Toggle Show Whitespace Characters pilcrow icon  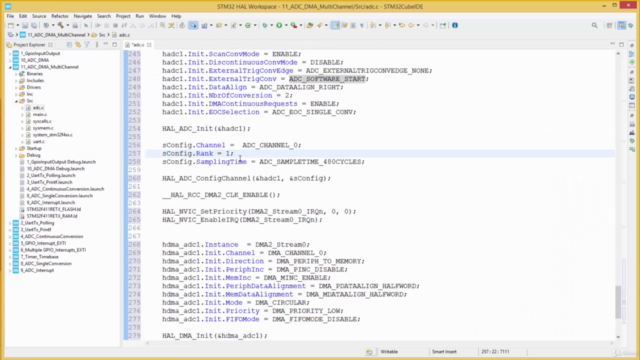click(362, 25)
